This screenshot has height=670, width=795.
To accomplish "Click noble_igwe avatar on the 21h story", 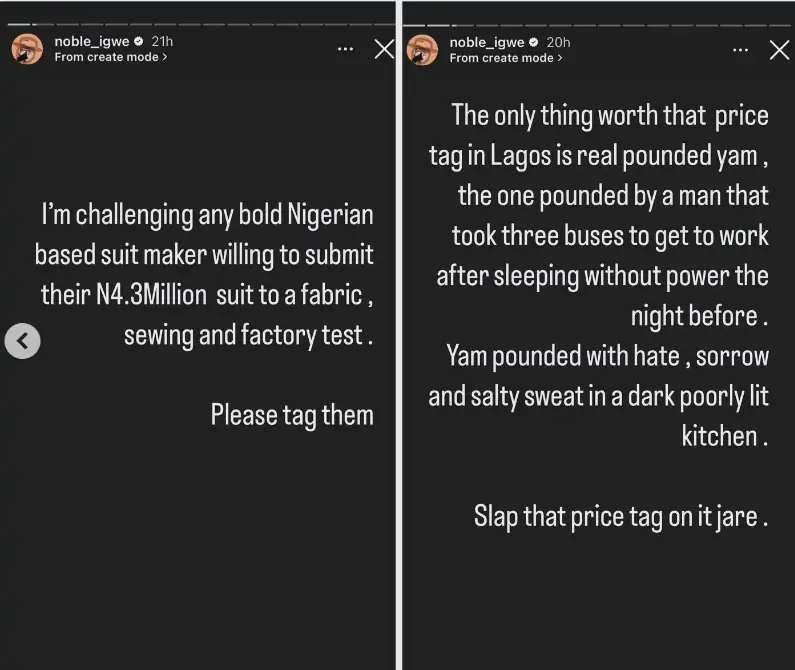I will pos(27,49).
